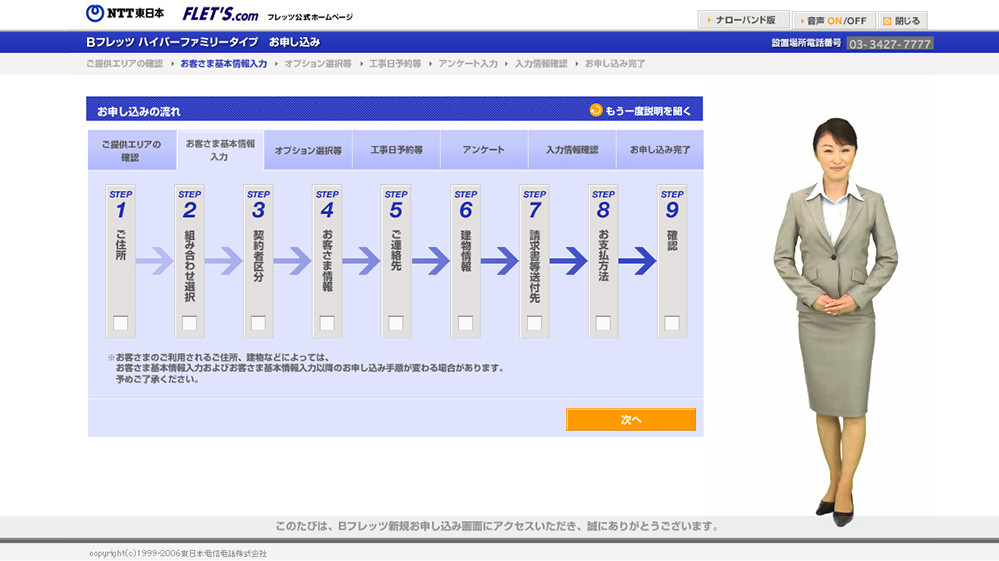The image size is (999, 561).
Task: Click the アンケート入力 breadcrumb
Action: tap(468, 64)
